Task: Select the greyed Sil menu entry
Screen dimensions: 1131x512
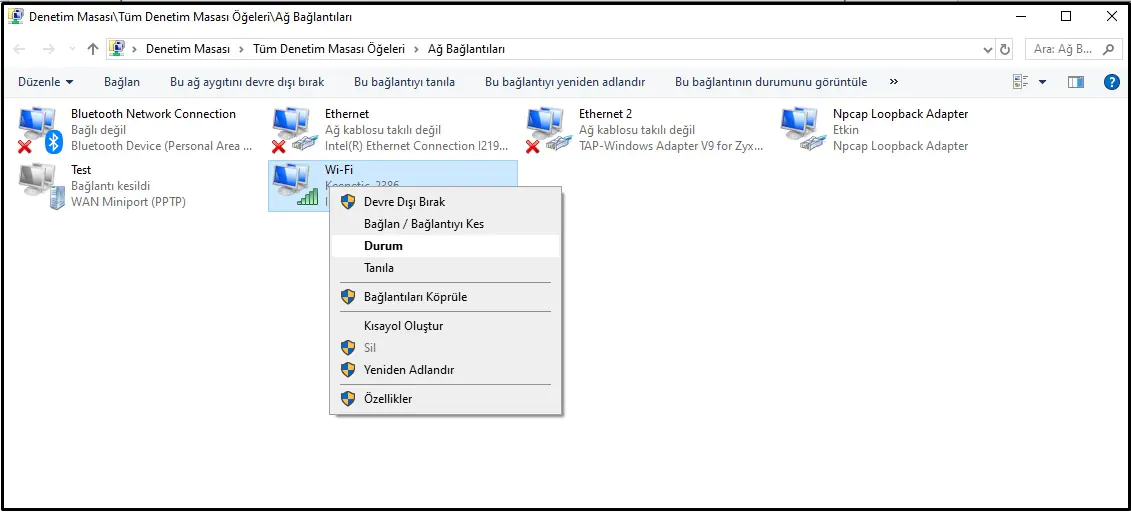Action: point(445,348)
